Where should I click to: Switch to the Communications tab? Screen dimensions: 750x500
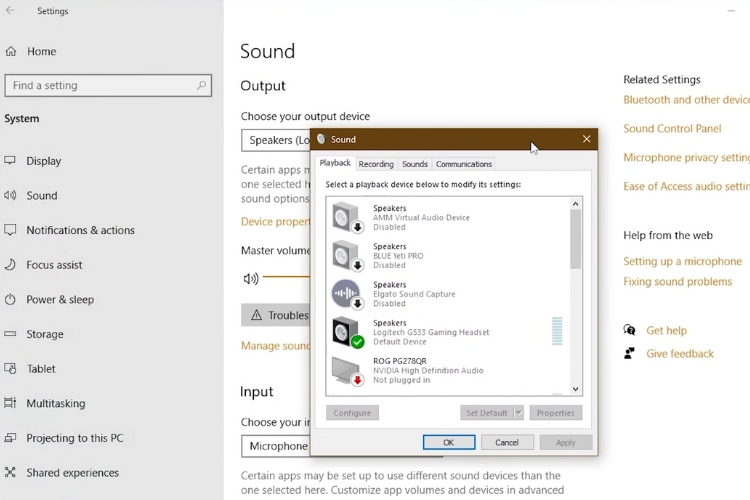tap(463, 164)
